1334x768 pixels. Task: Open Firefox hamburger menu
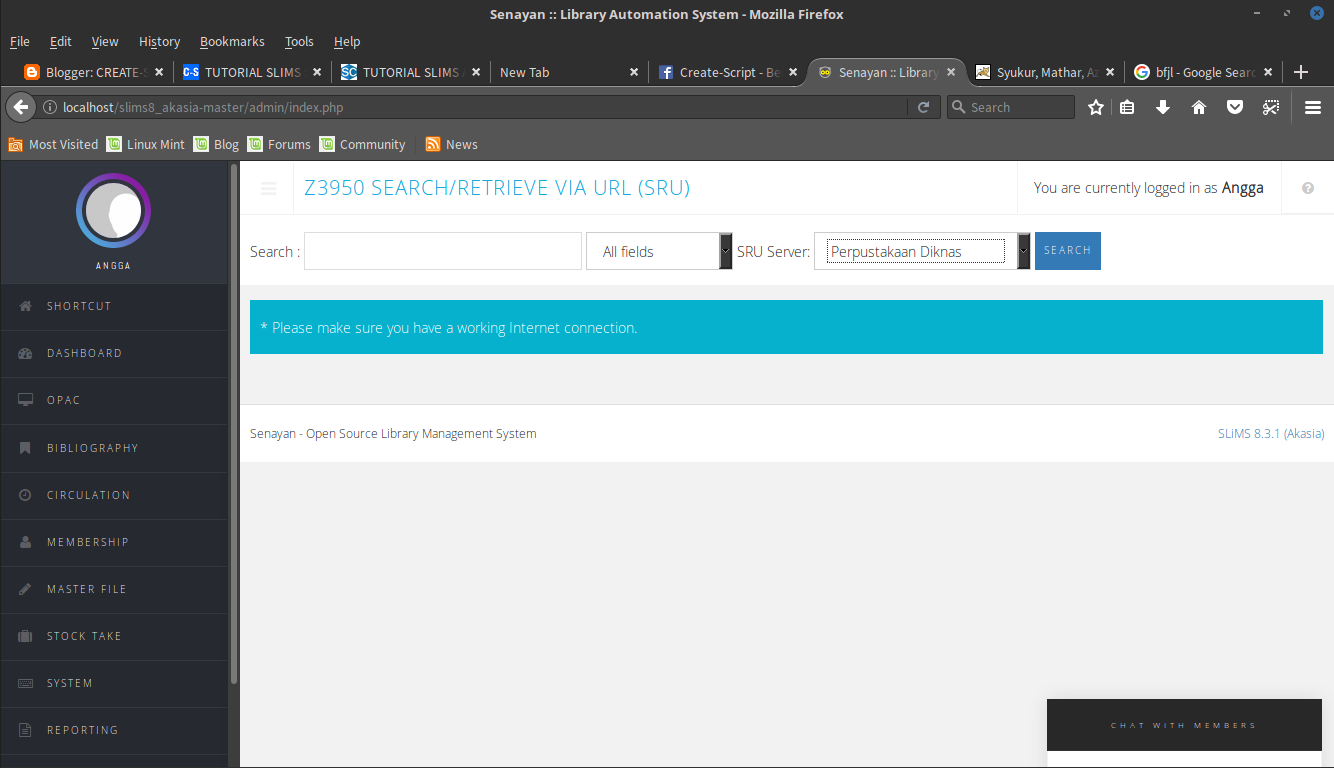1313,107
